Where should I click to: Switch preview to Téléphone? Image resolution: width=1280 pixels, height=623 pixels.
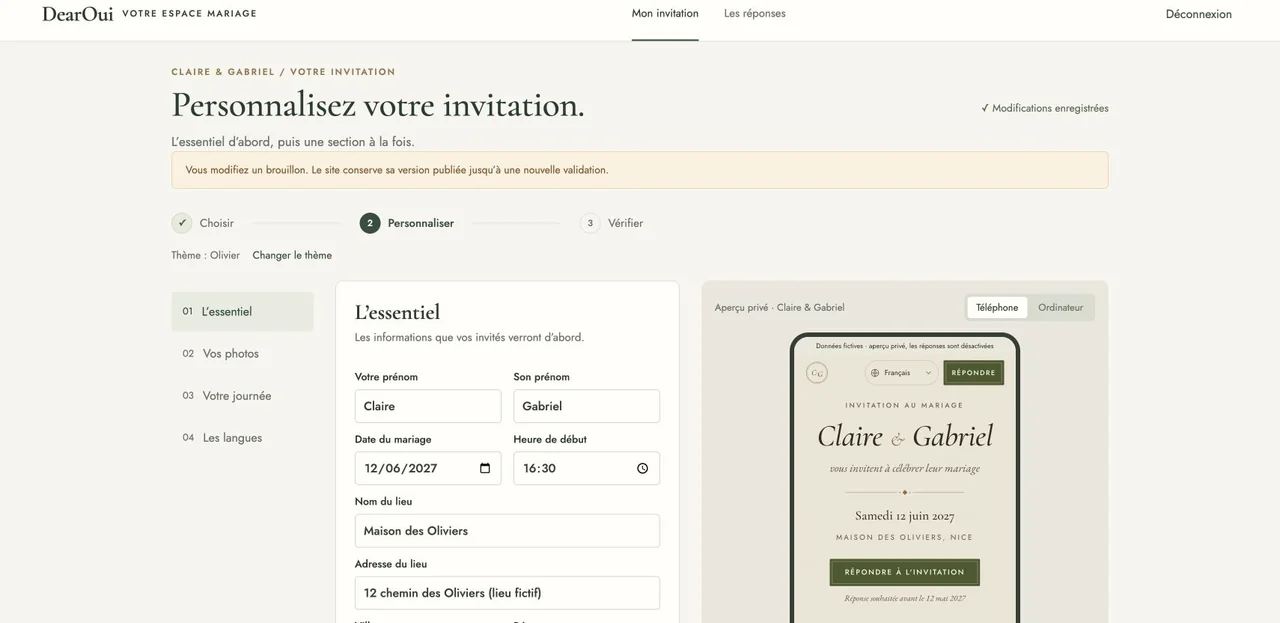[997, 308]
